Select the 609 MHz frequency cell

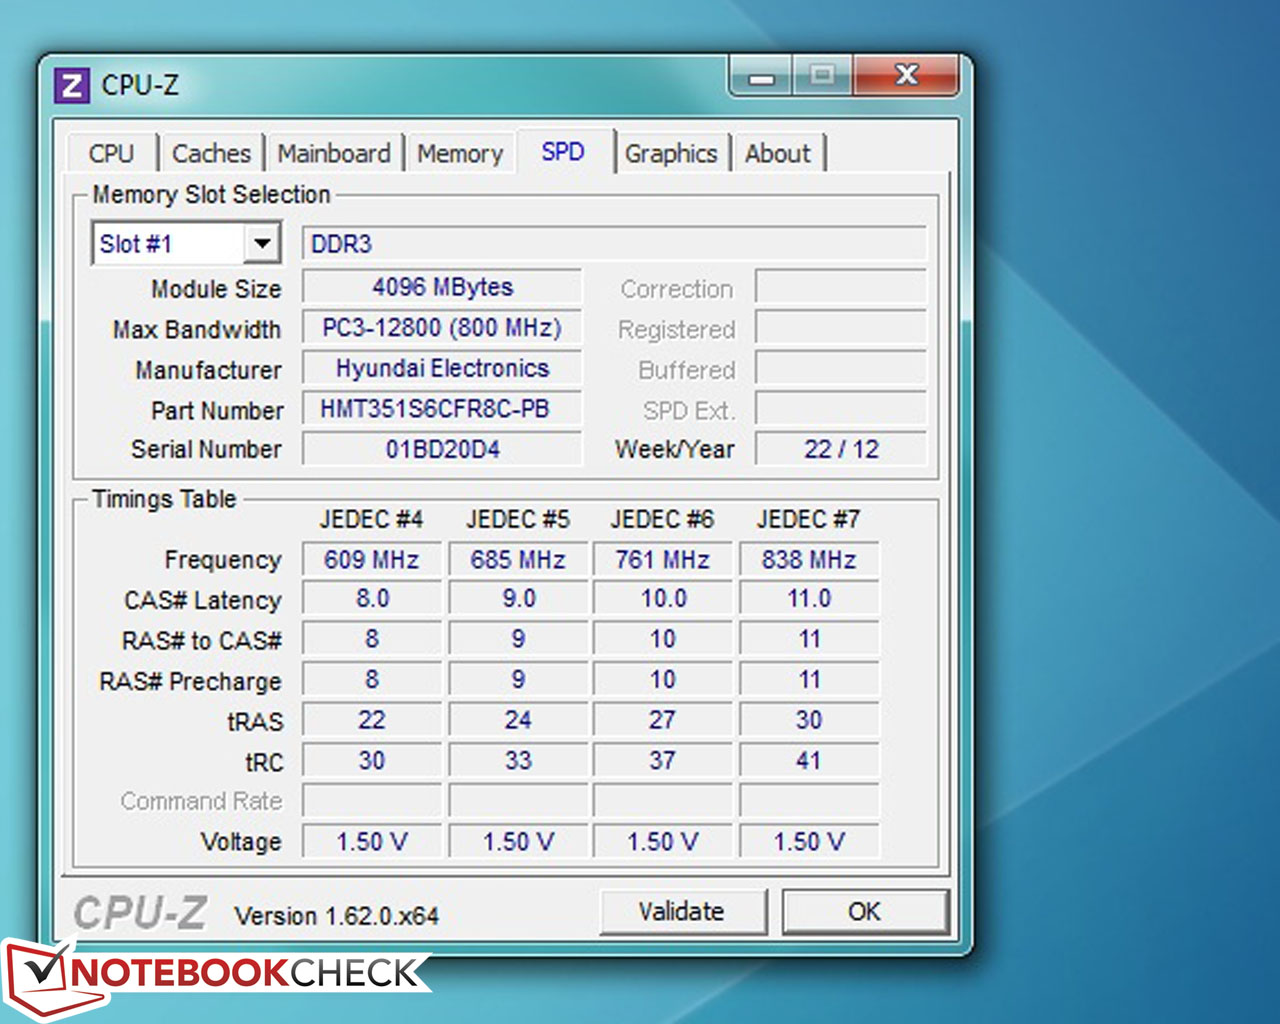pyautogui.click(x=371, y=559)
